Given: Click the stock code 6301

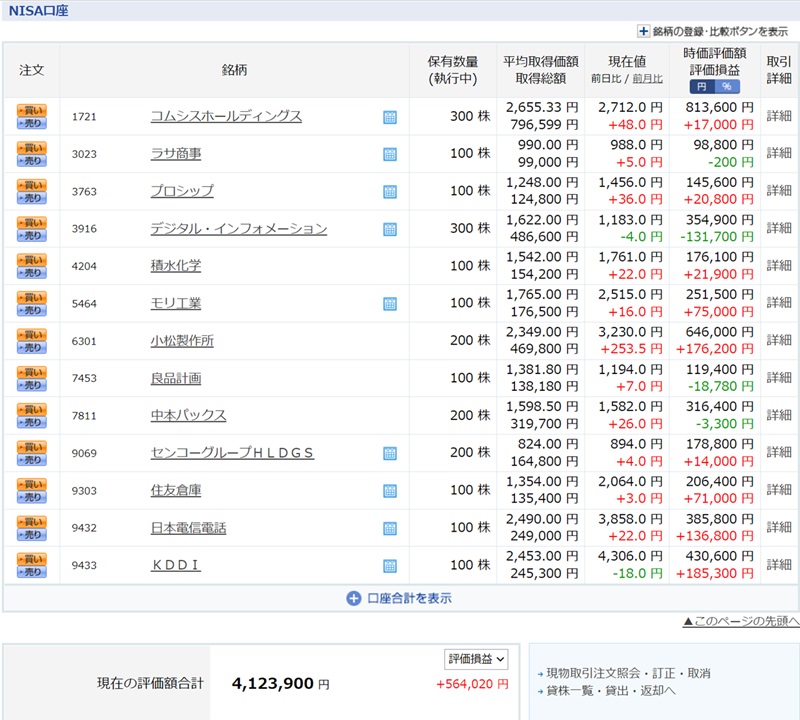Looking at the screenshot, I should point(84,341).
